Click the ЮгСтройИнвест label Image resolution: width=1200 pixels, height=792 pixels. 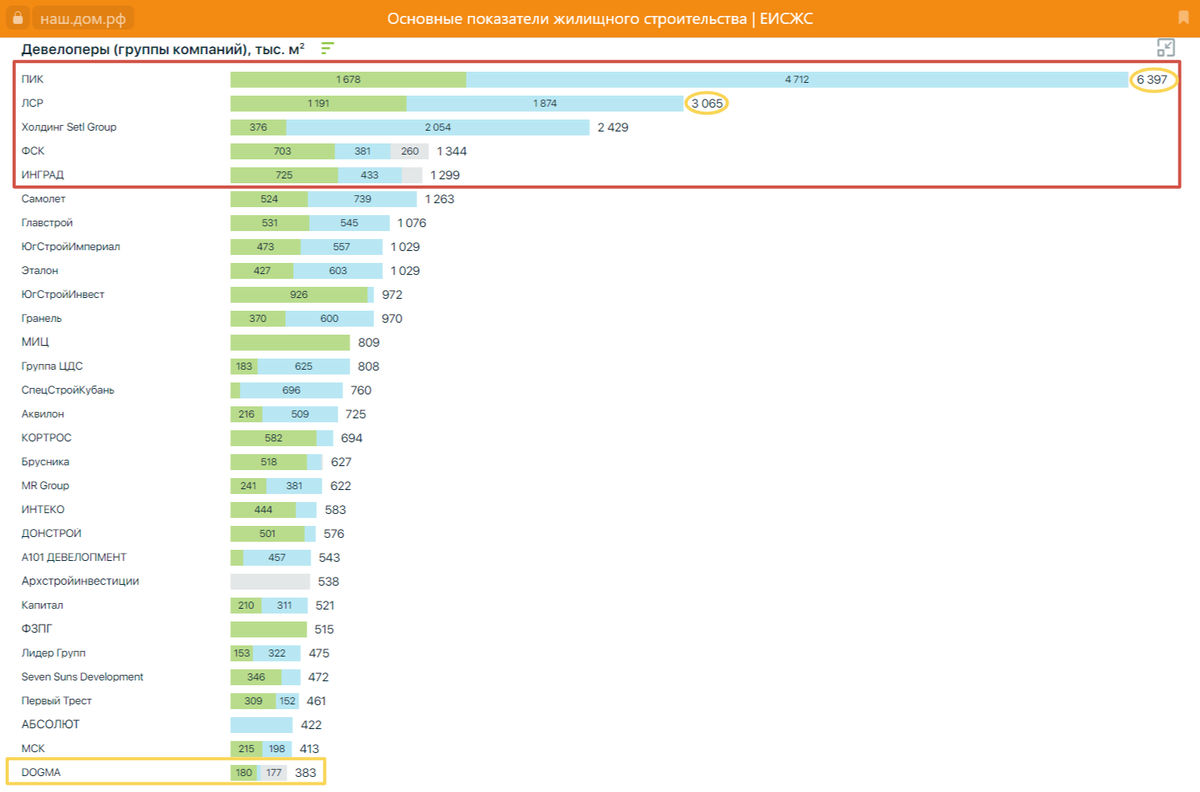[x=62, y=295]
